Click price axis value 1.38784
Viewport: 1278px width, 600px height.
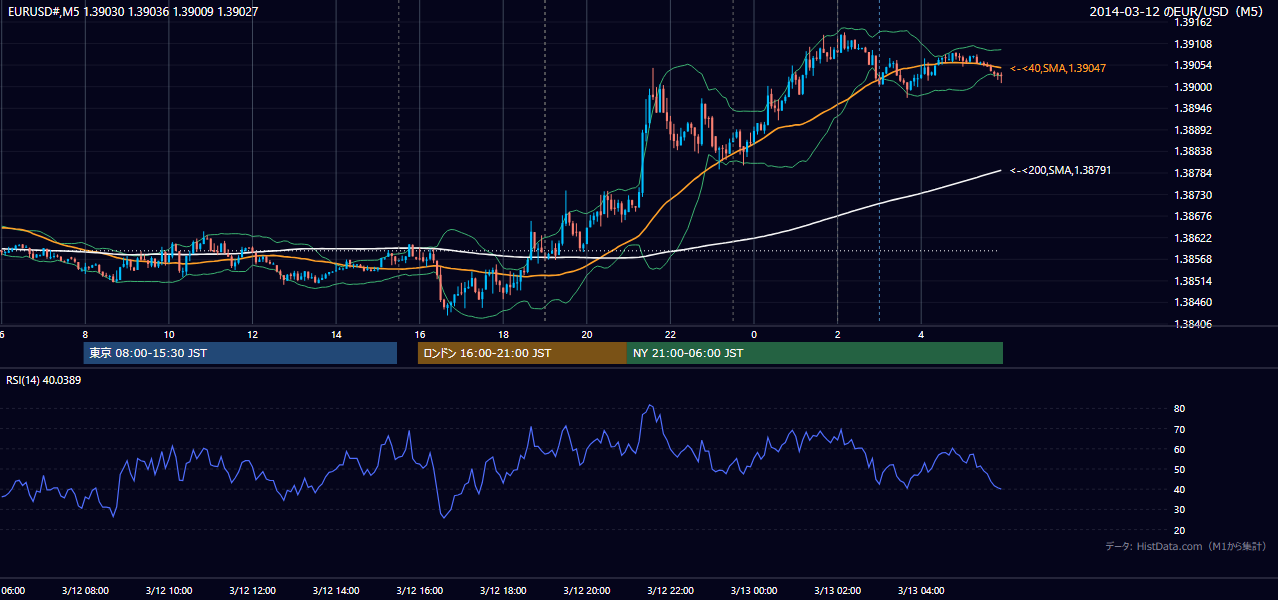tap(1192, 173)
